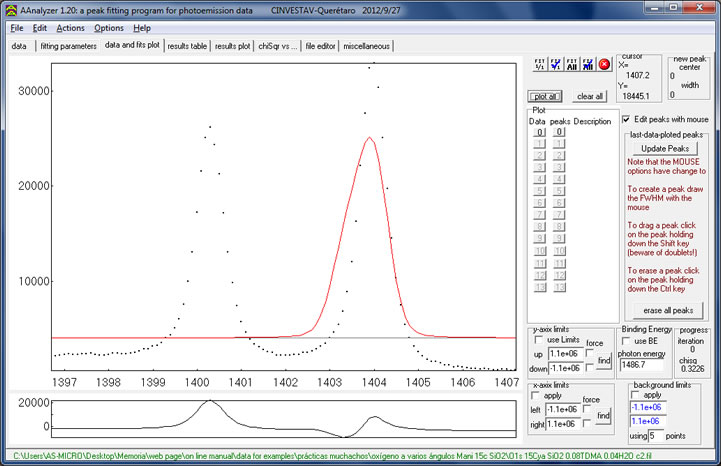Disable 'Edit peaks with mouse' checkbox

[627, 118]
